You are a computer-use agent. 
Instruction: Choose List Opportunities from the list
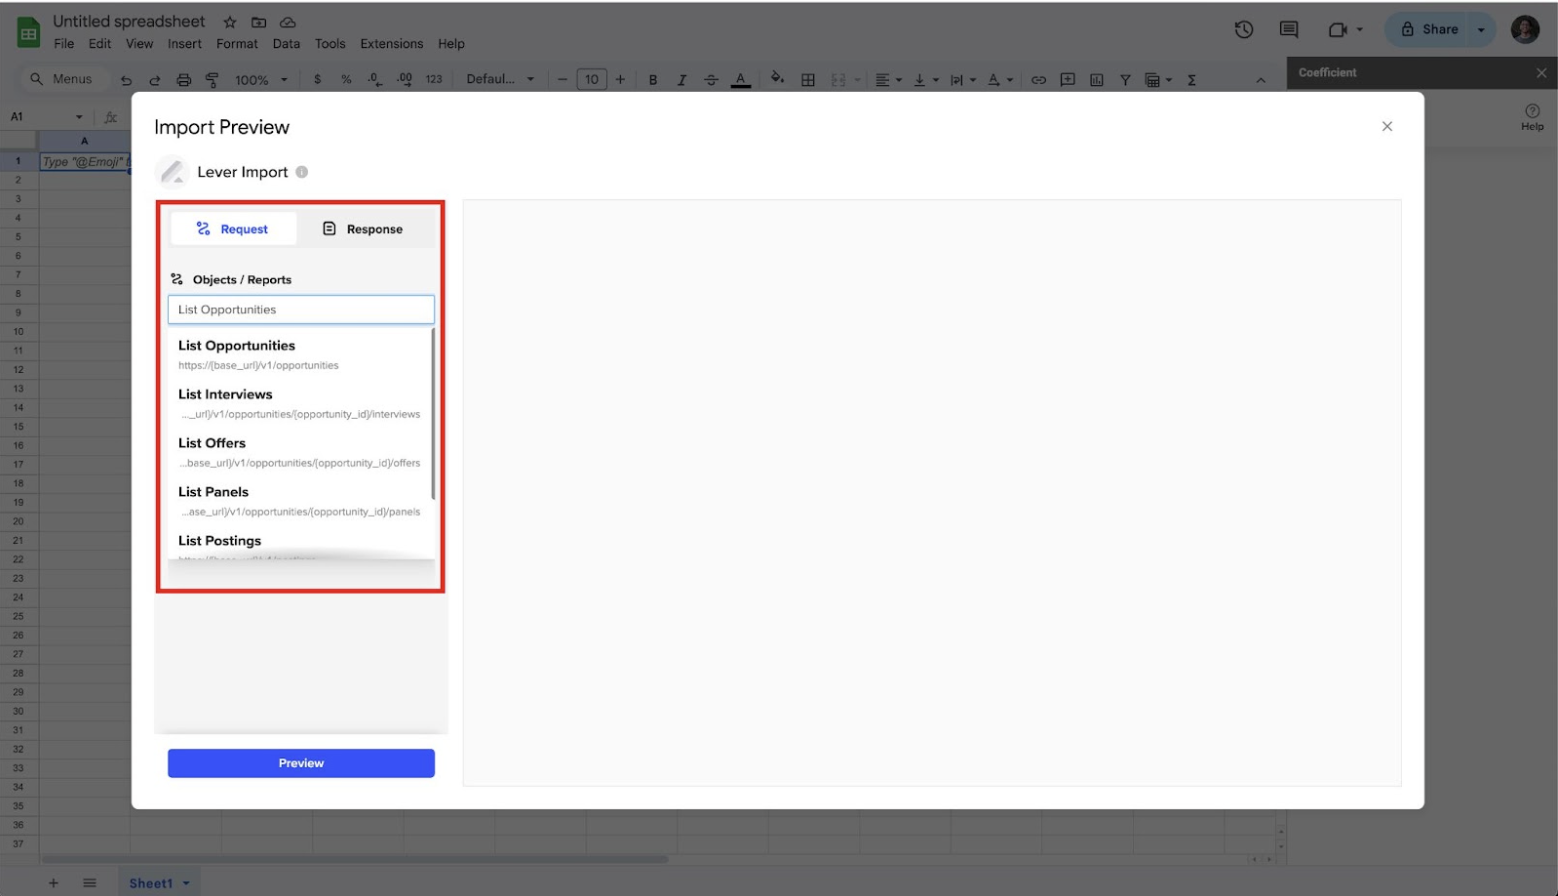click(x=300, y=354)
